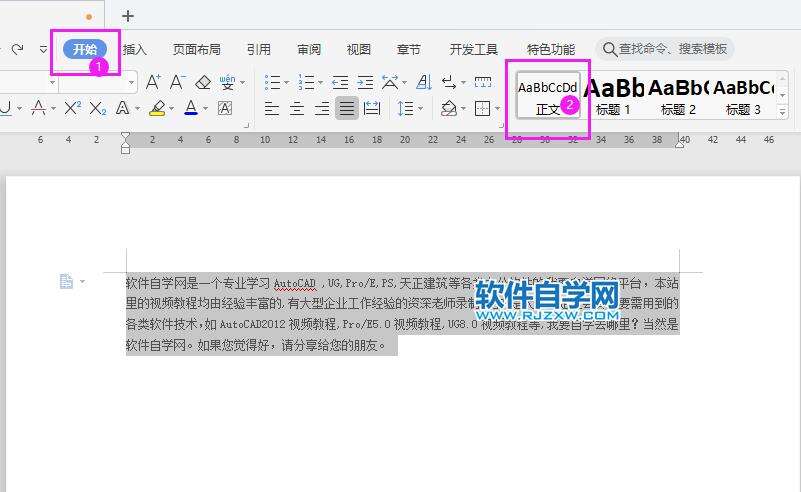
Task: Align text left
Action: [272, 108]
